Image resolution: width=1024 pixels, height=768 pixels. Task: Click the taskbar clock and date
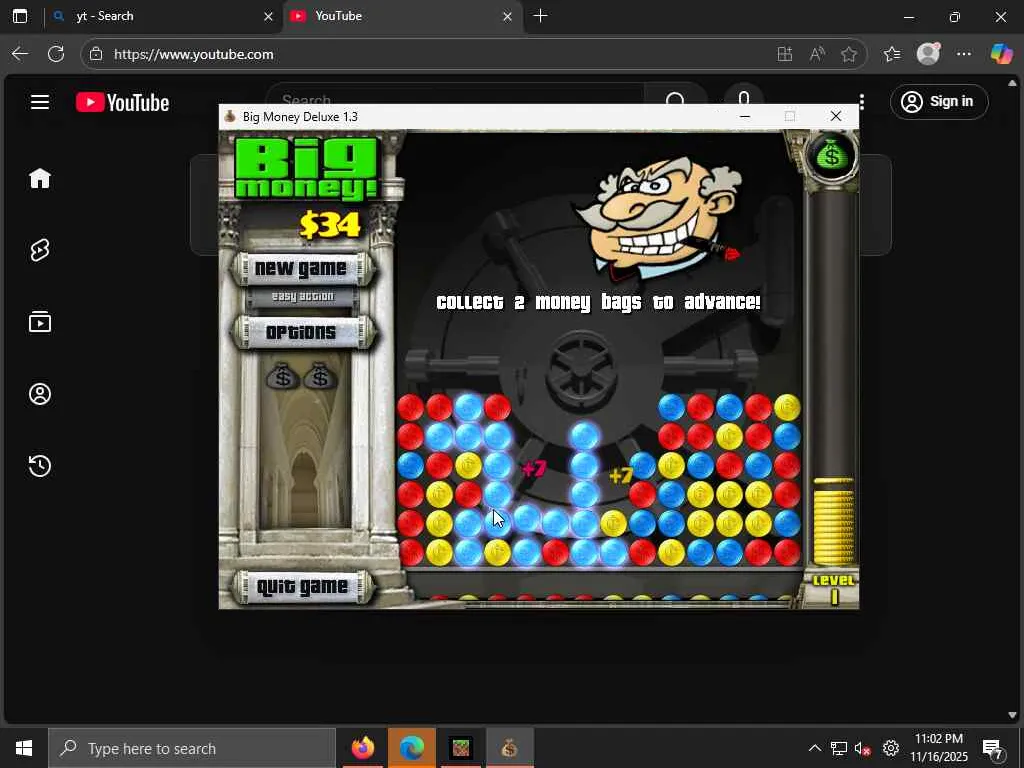click(939, 748)
